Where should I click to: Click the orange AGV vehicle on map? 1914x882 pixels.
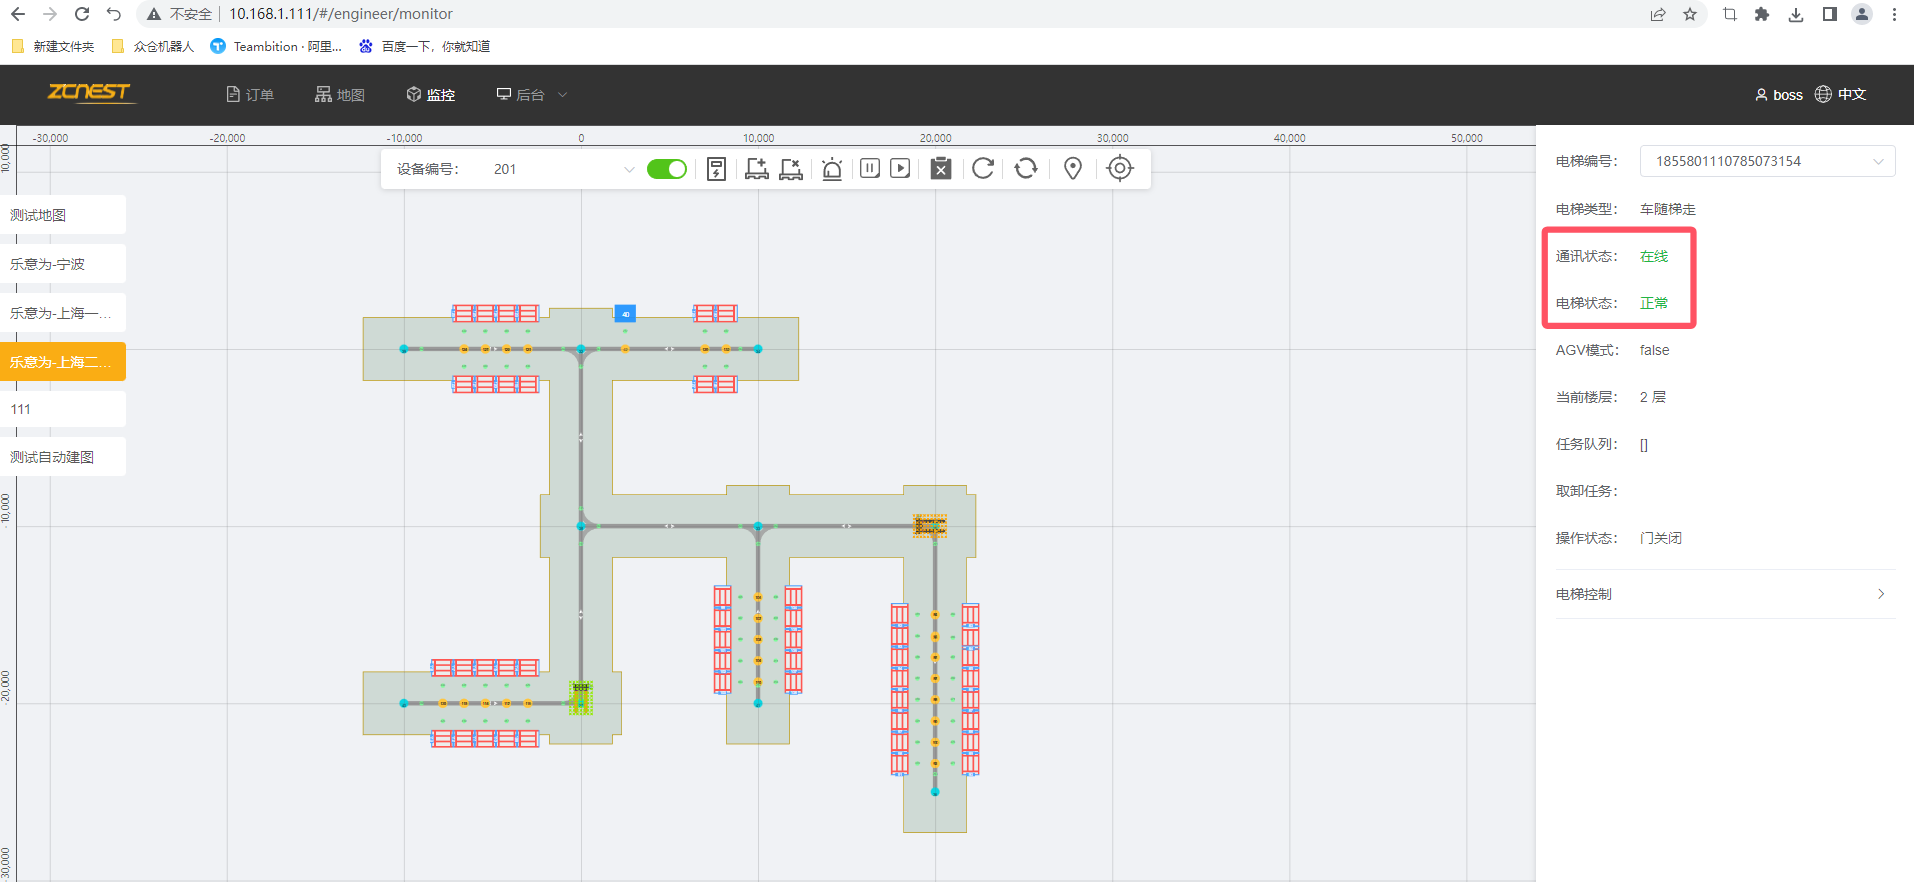[930, 526]
